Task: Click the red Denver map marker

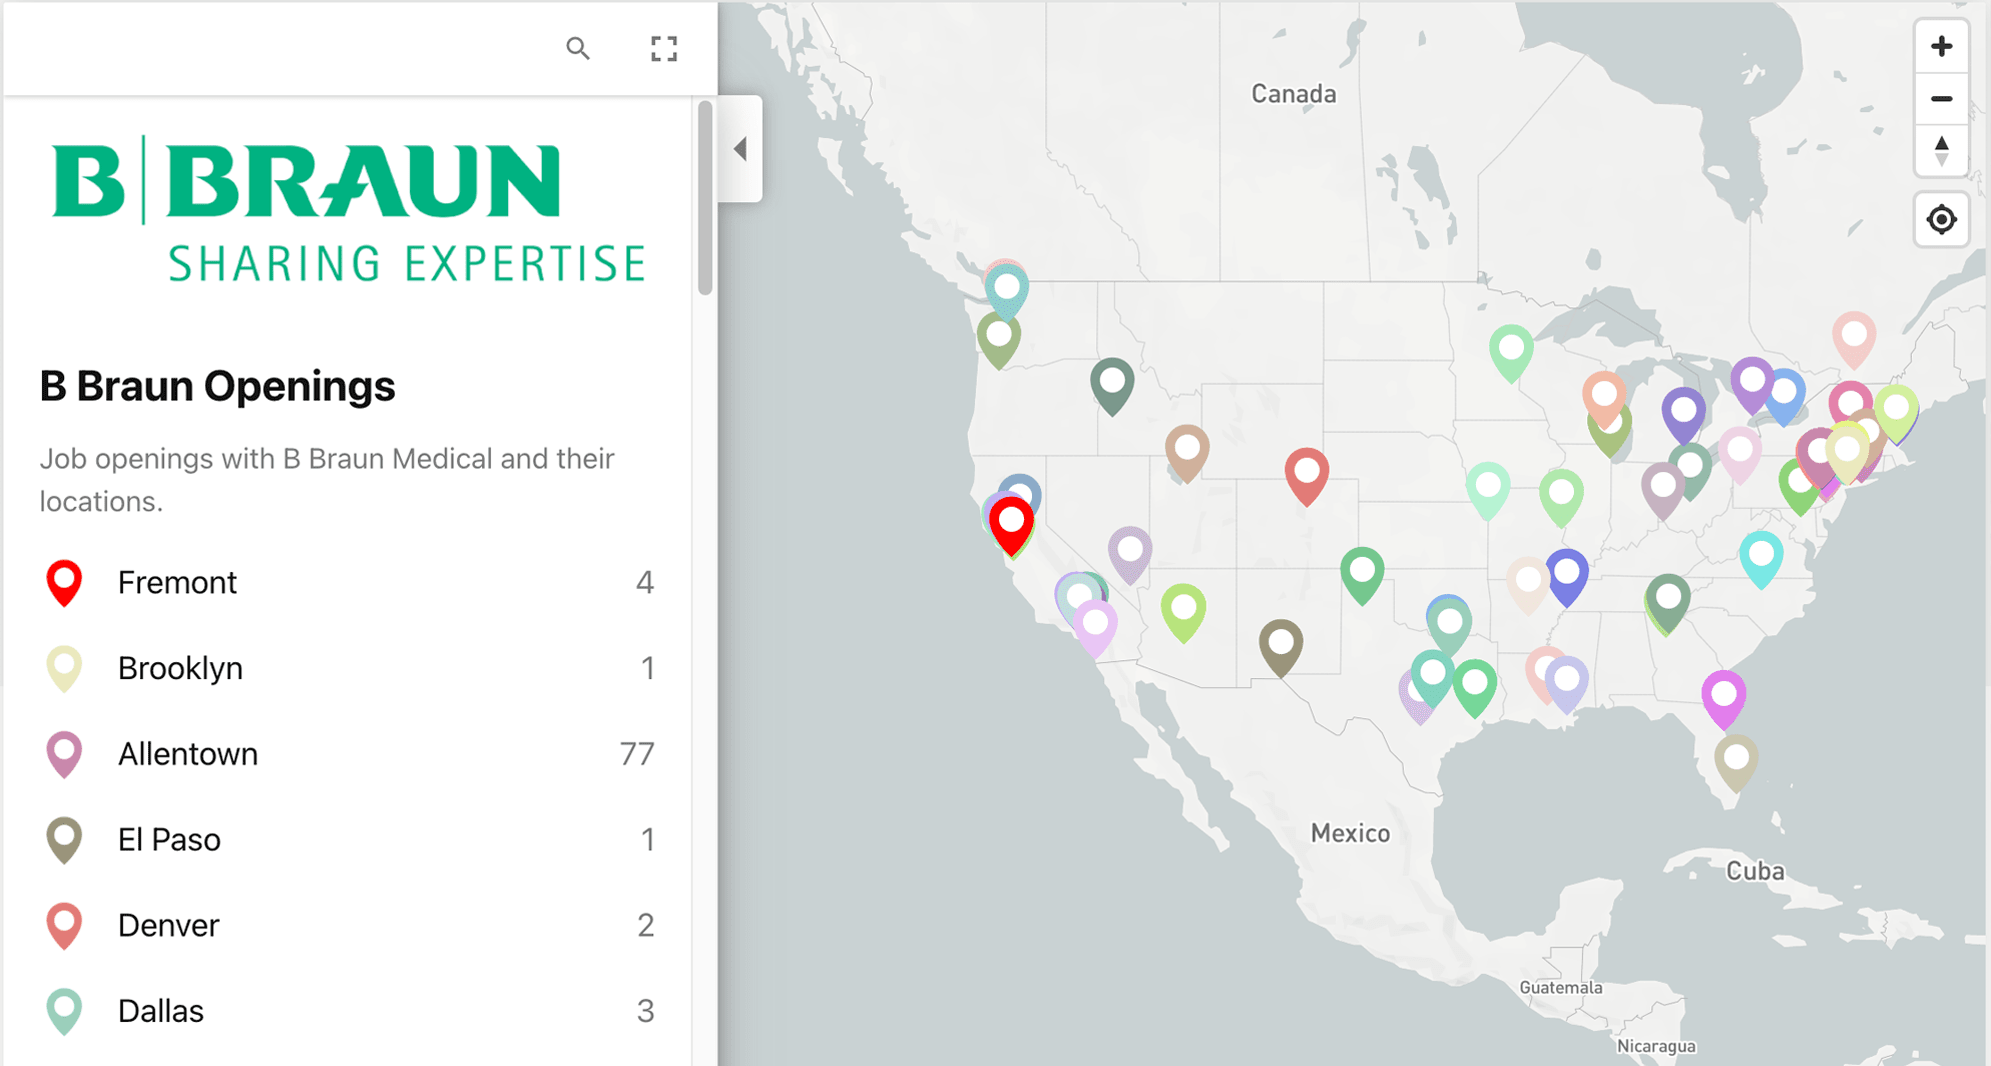Action: [x=1306, y=472]
